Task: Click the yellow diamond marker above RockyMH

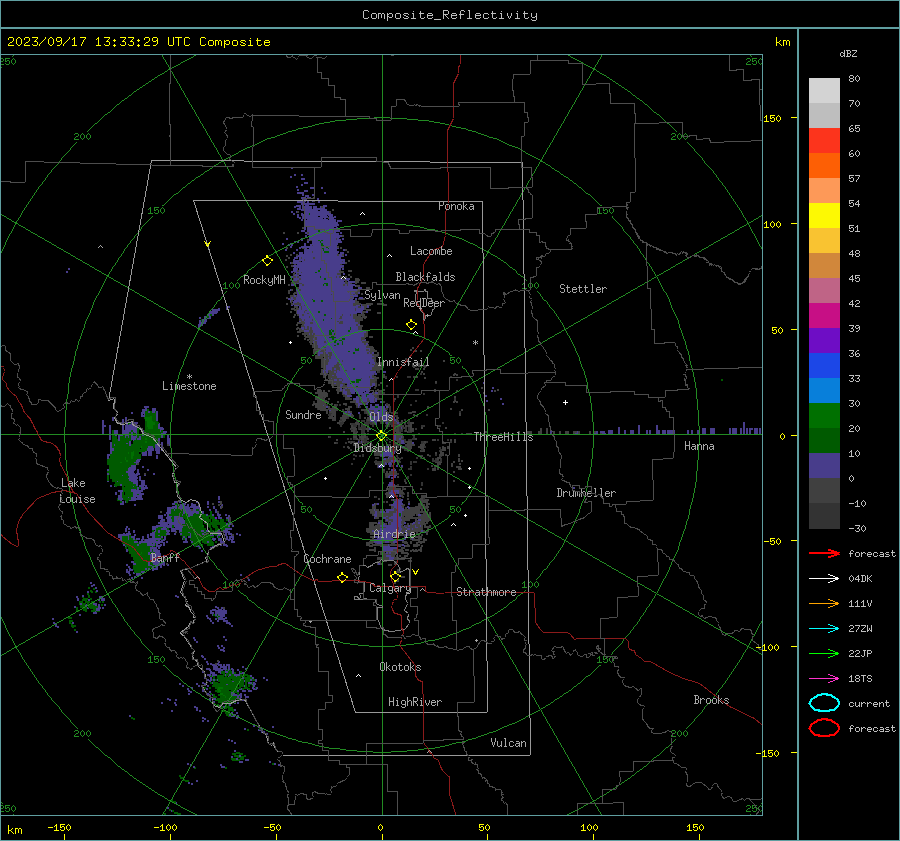Action: point(267,261)
